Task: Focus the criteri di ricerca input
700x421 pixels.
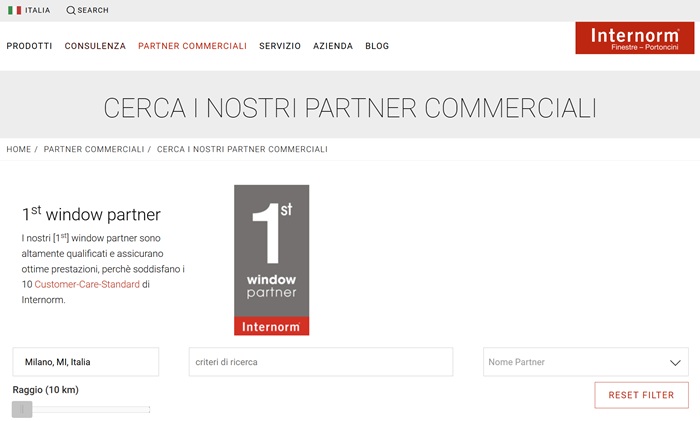Action: pyautogui.click(x=321, y=362)
